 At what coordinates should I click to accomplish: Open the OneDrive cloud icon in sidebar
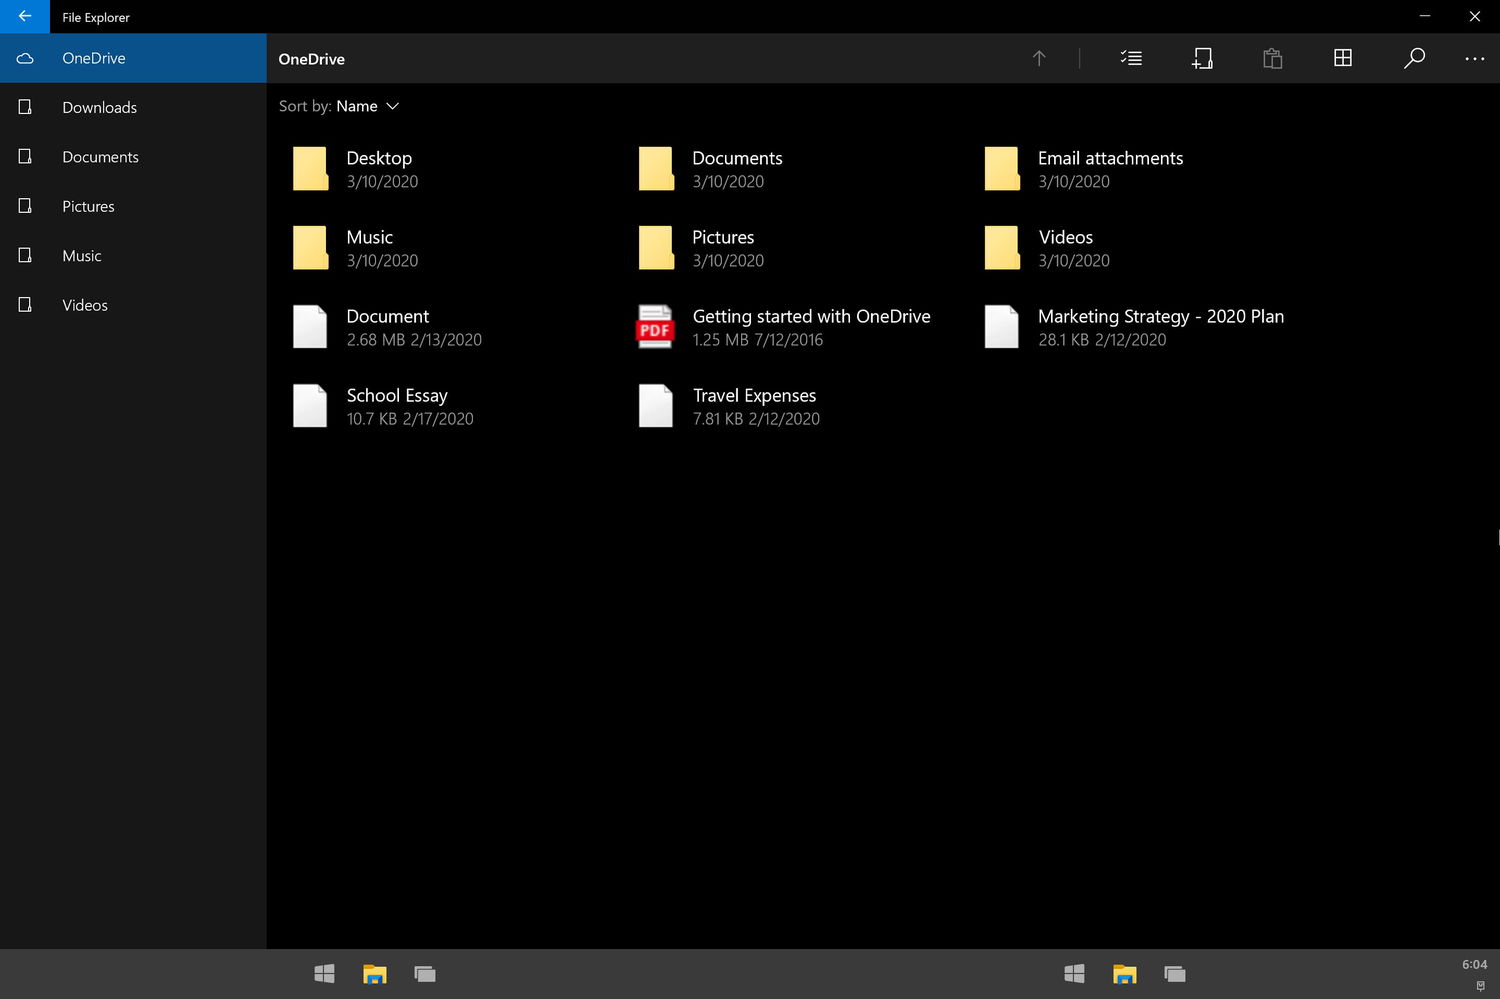25,58
